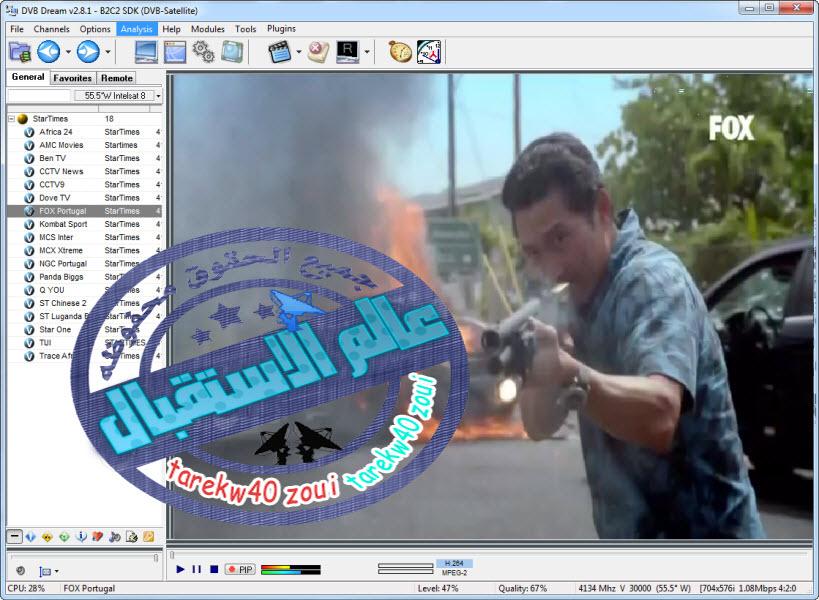Click the clapperboard recording icon

[x=279, y=52]
